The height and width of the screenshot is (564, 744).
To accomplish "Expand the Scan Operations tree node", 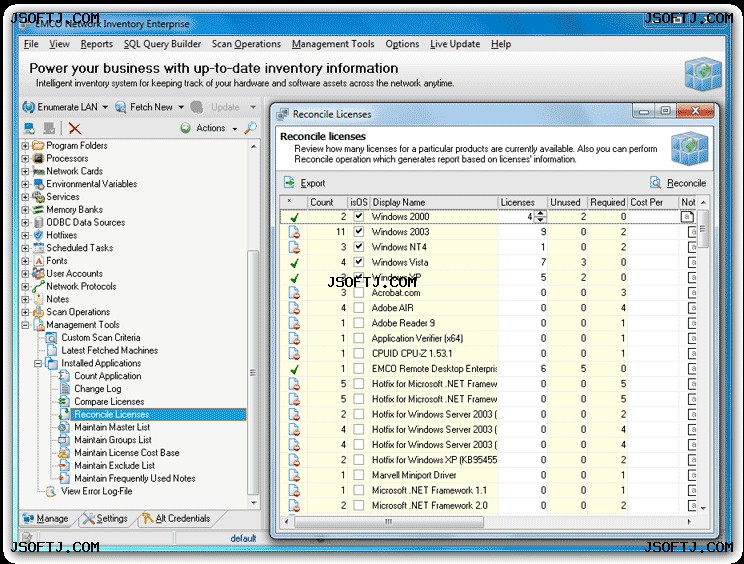I will coord(25,312).
